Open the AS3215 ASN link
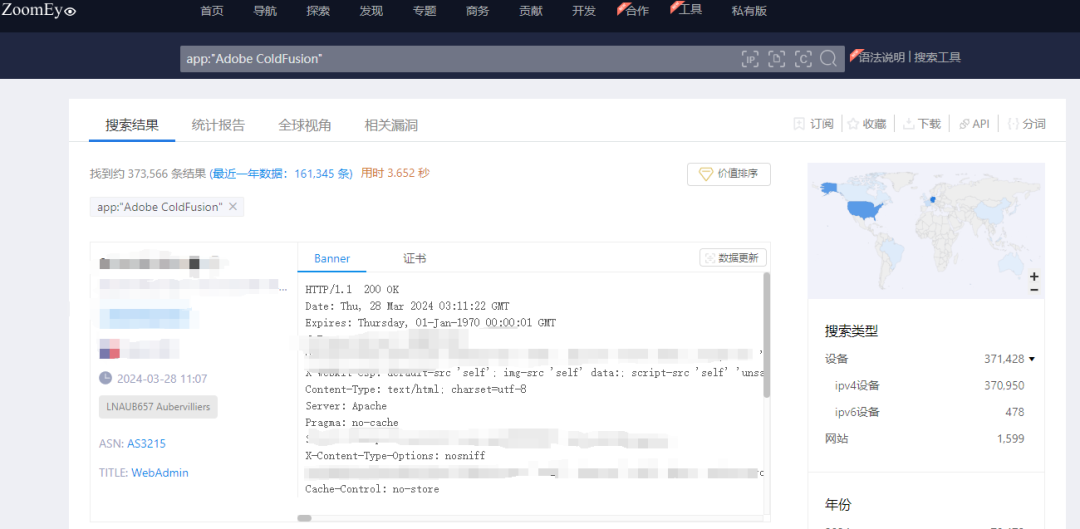This screenshot has height=529, width=1080. click(147, 444)
